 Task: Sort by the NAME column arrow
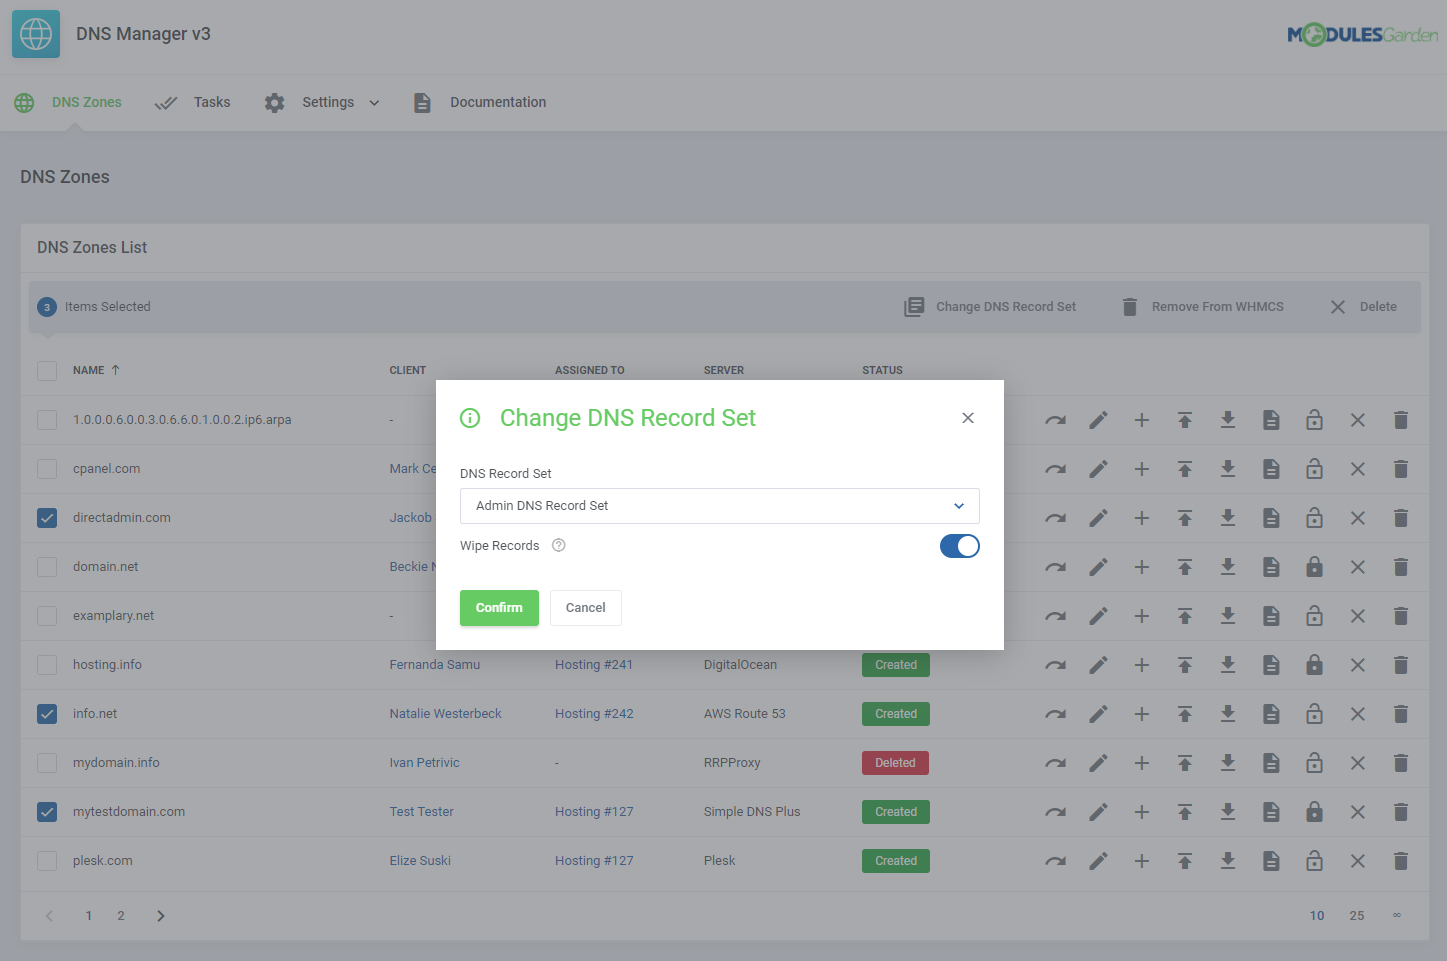[116, 370]
